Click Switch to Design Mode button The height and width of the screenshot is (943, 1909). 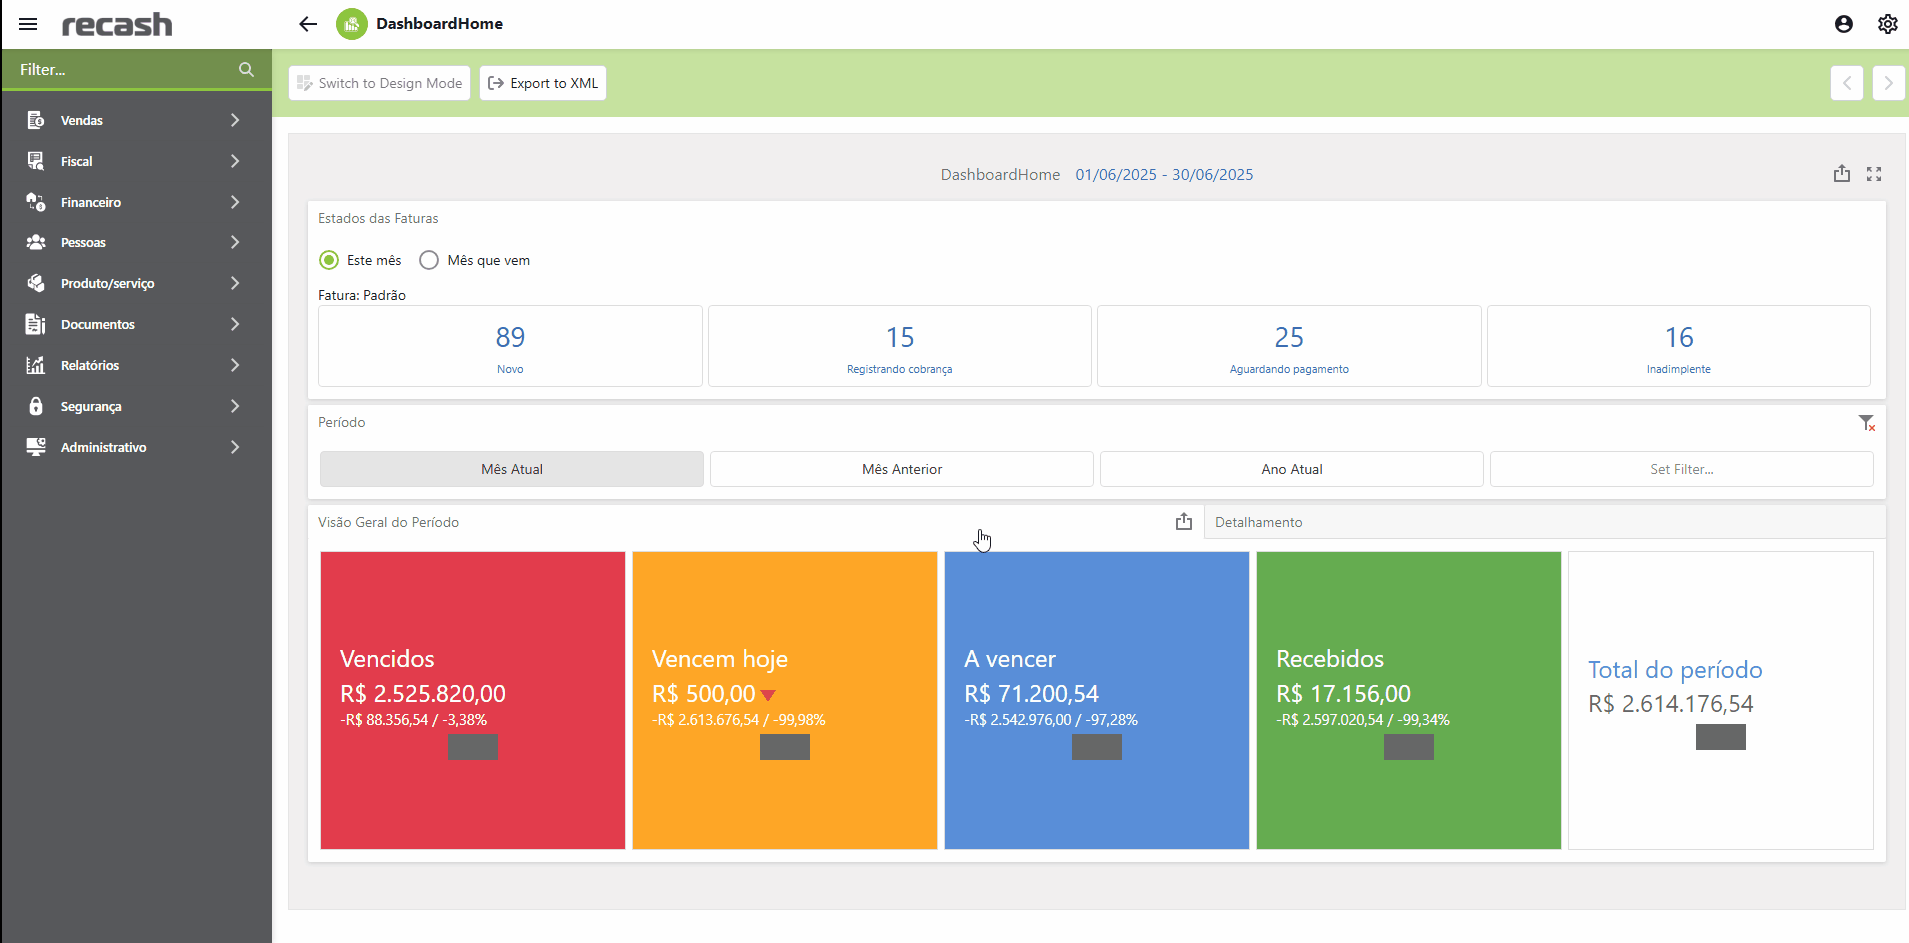(380, 83)
